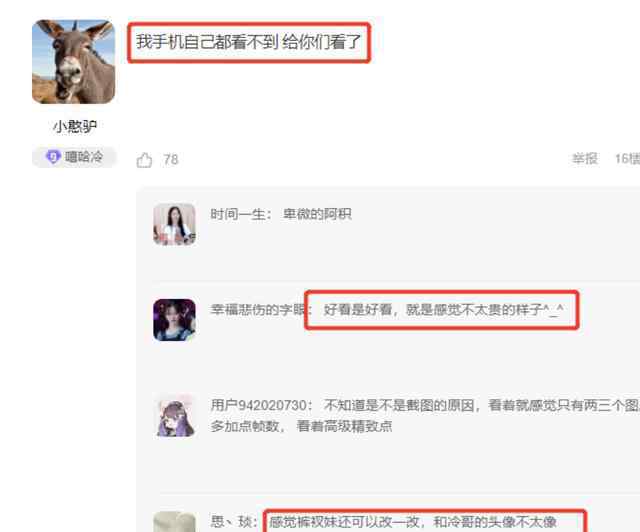Click the reply mentioning 冷哥的头像
The width and height of the screenshot is (640, 532).
point(413,521)
